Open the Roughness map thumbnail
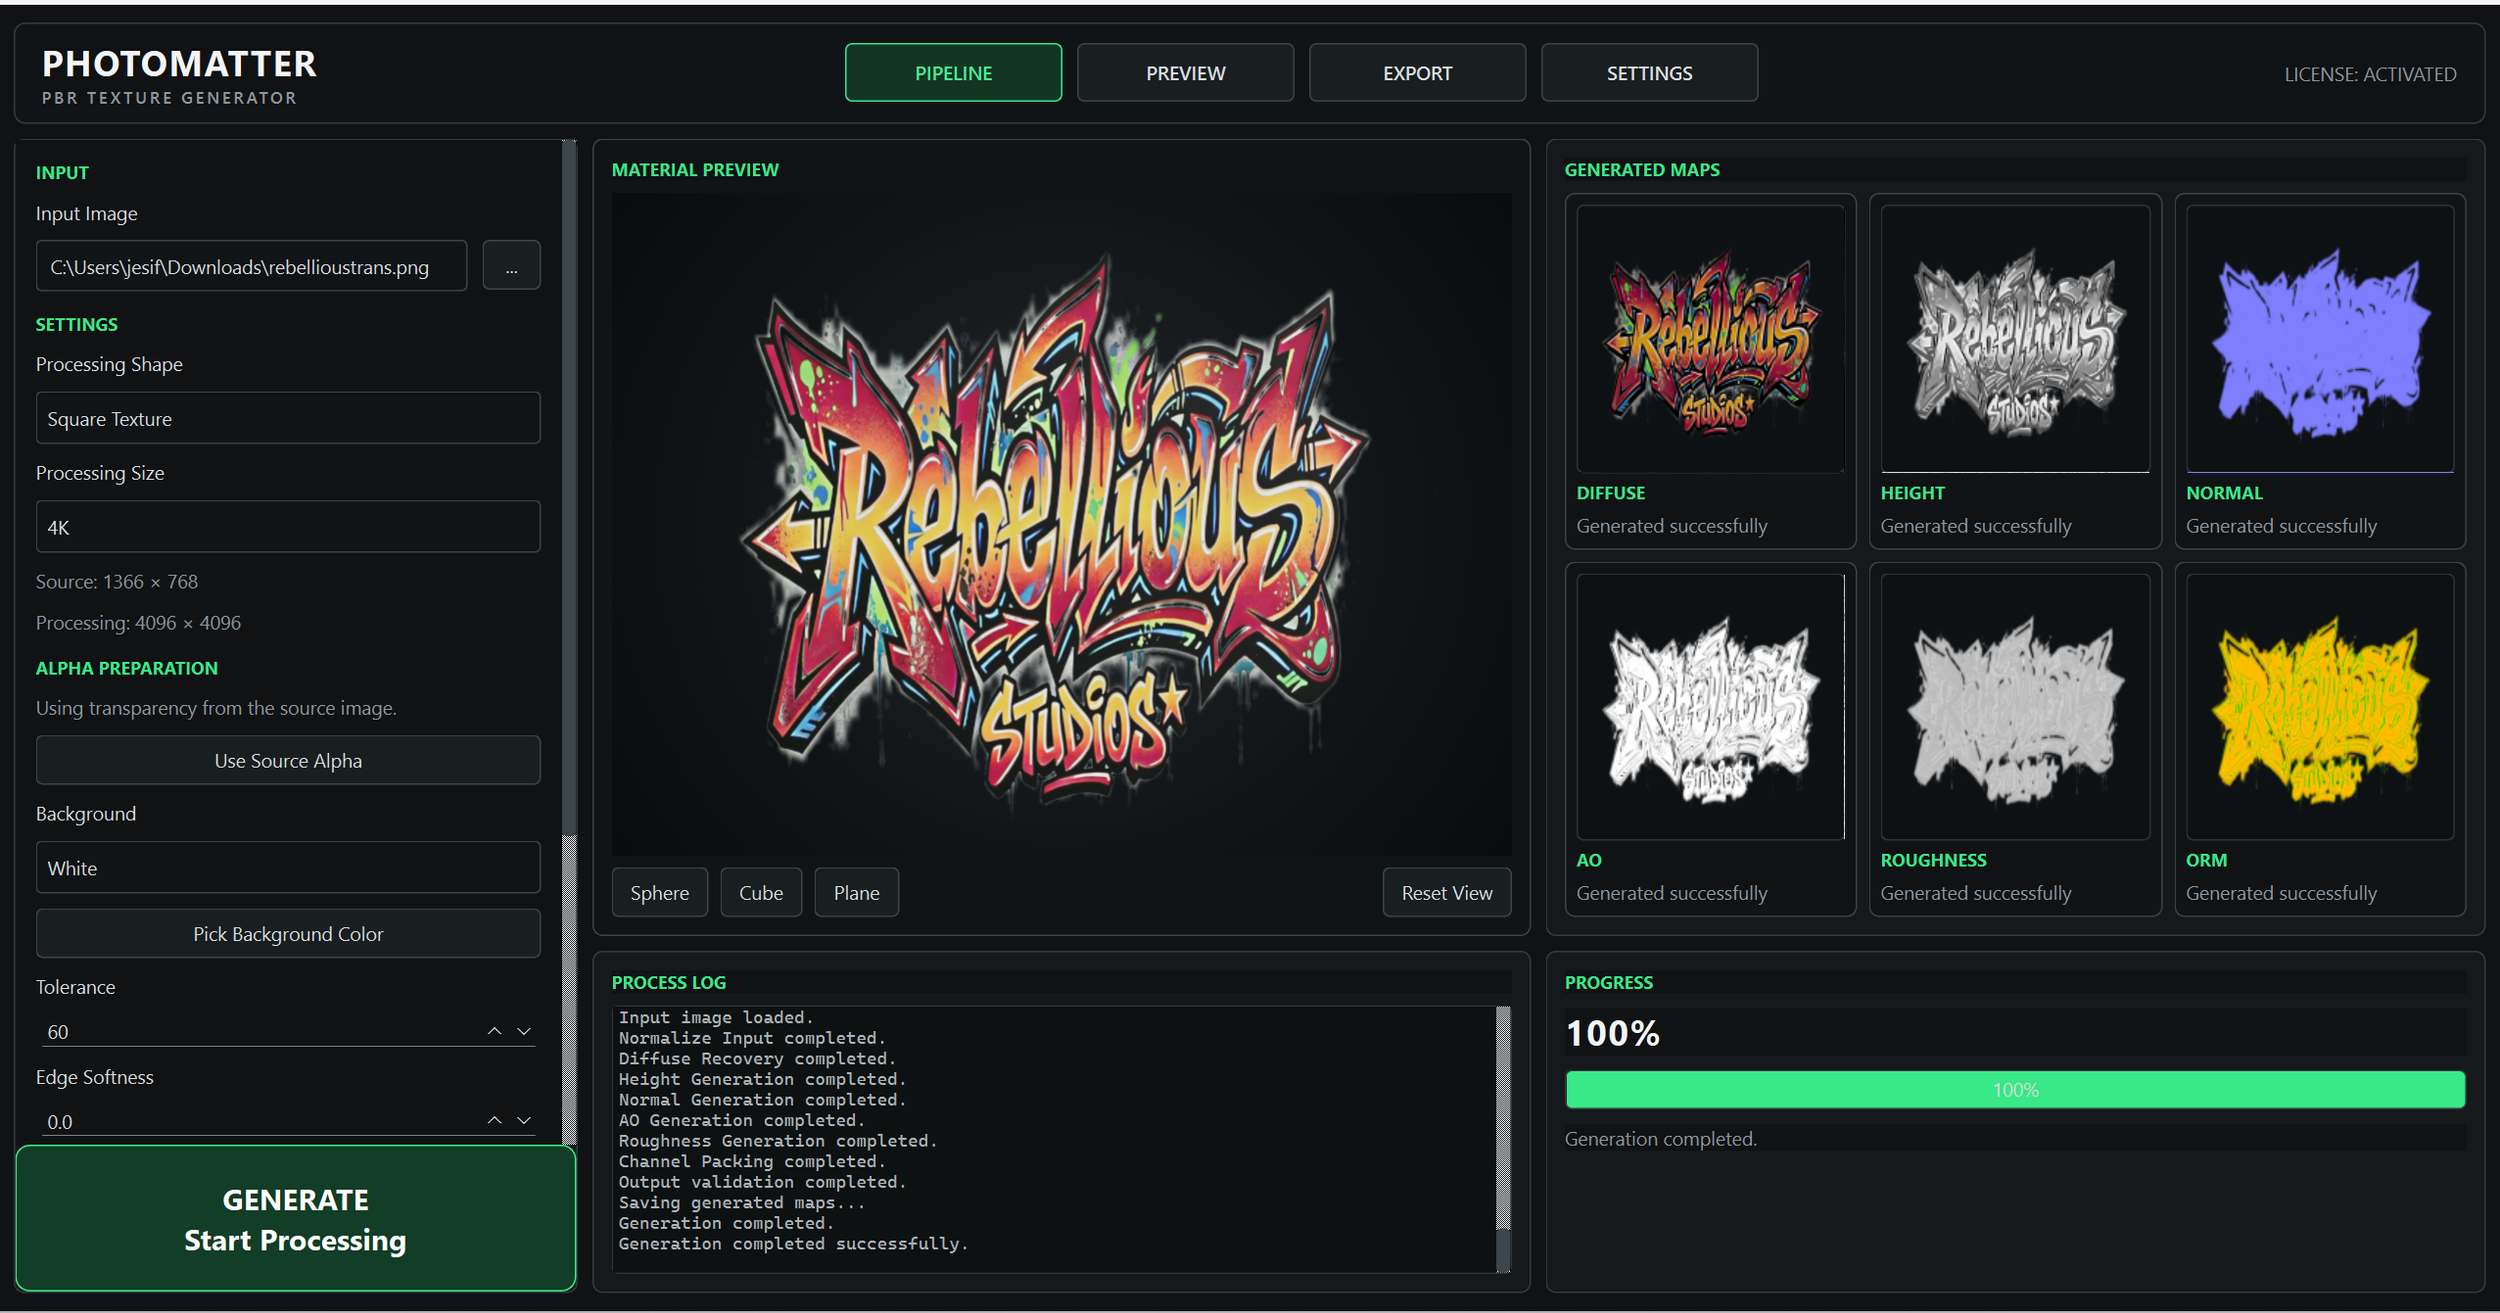2500x1313 pixels. 2015,707
